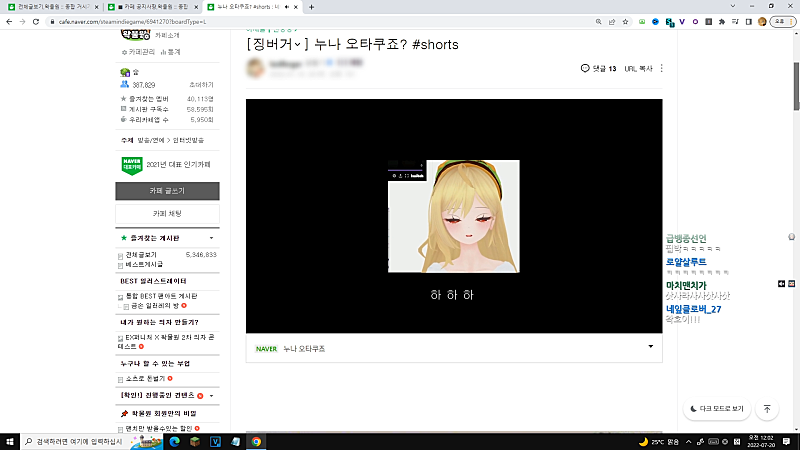Screen dimensions: 800x450
Task: Click the page vertical scrollbar thumb
Action: click(x=796, y=86)
